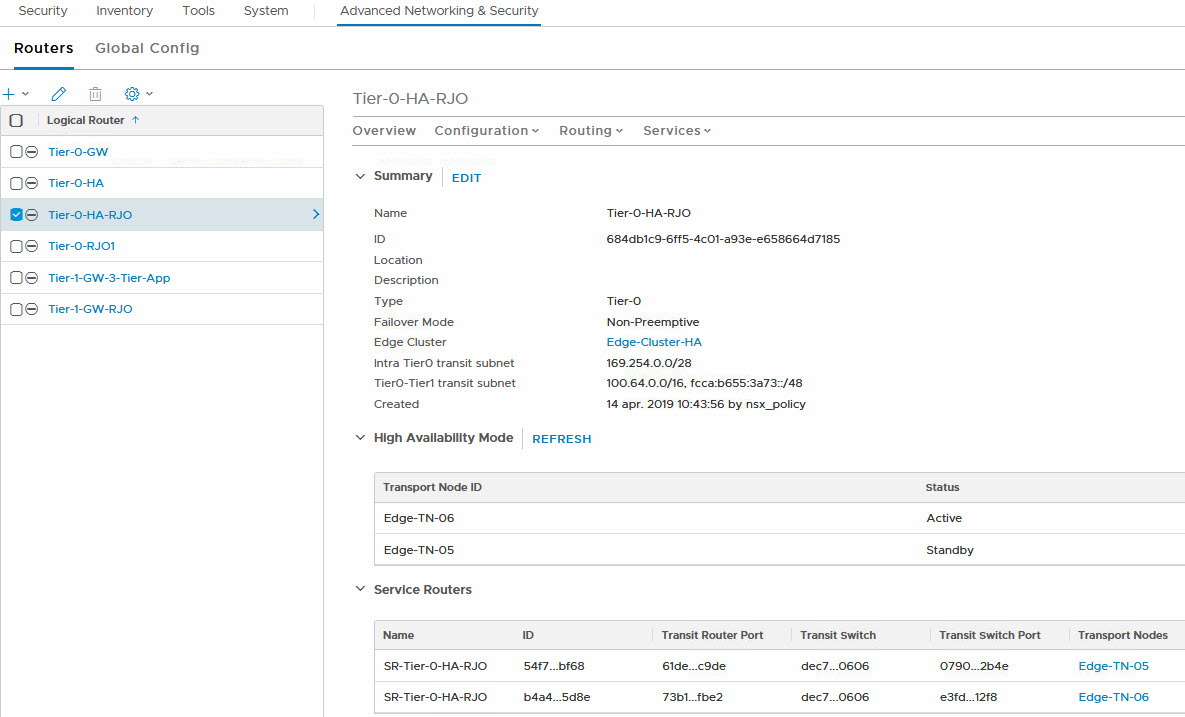Open the Tier-1-GW-3-Tier-App router
The height and width of the screenshot is (717, 1185).
tap(109, 278)
